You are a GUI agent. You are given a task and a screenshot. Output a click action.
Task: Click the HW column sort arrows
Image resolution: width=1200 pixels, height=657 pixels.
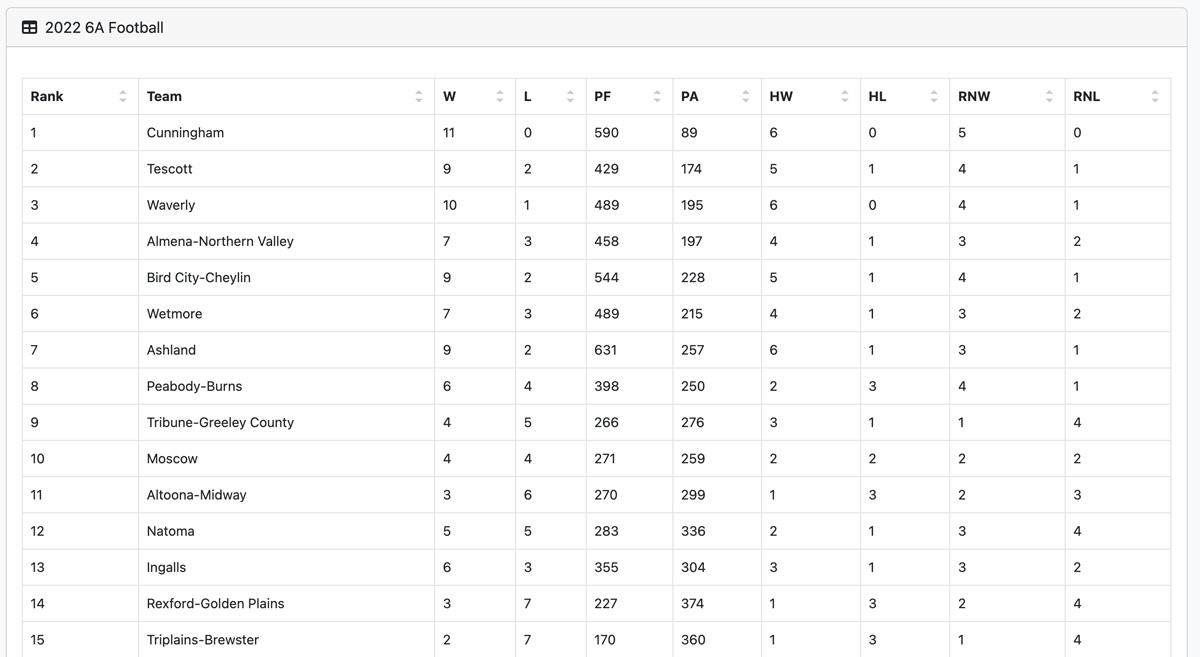pos(845,97)
